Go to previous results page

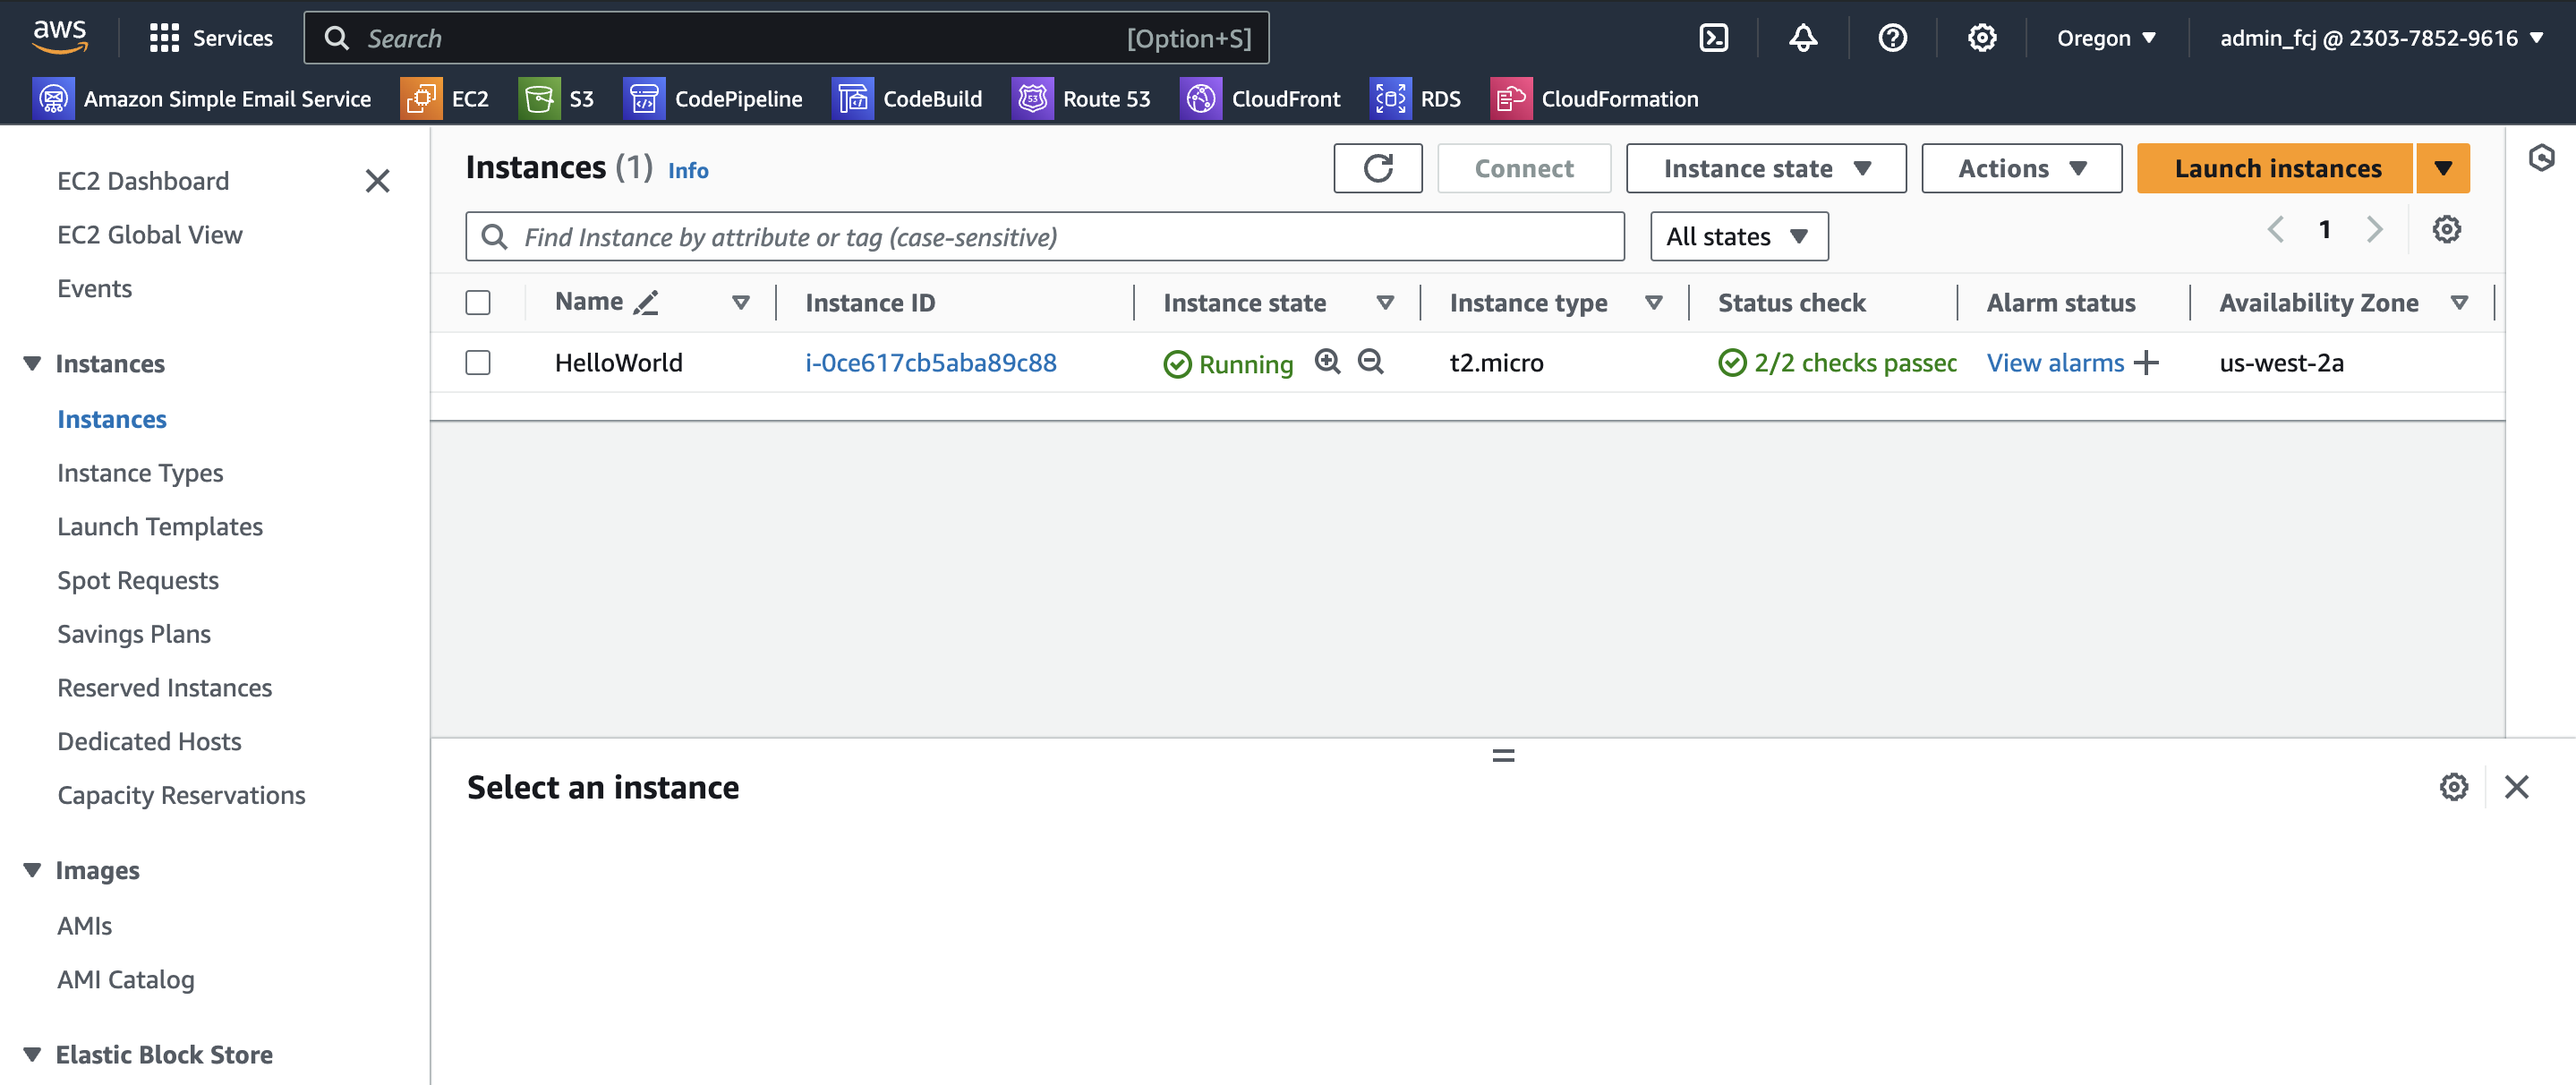pyautogui.click(x=2275, y=229)
